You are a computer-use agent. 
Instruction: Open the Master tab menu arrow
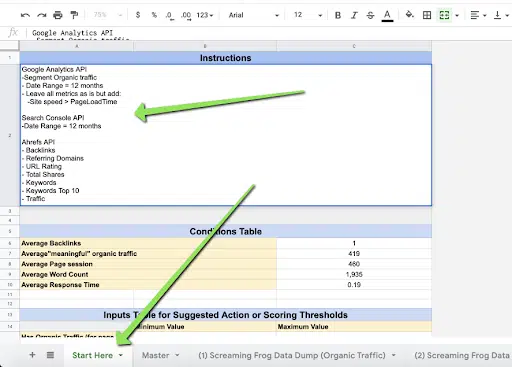click(177, 355)
